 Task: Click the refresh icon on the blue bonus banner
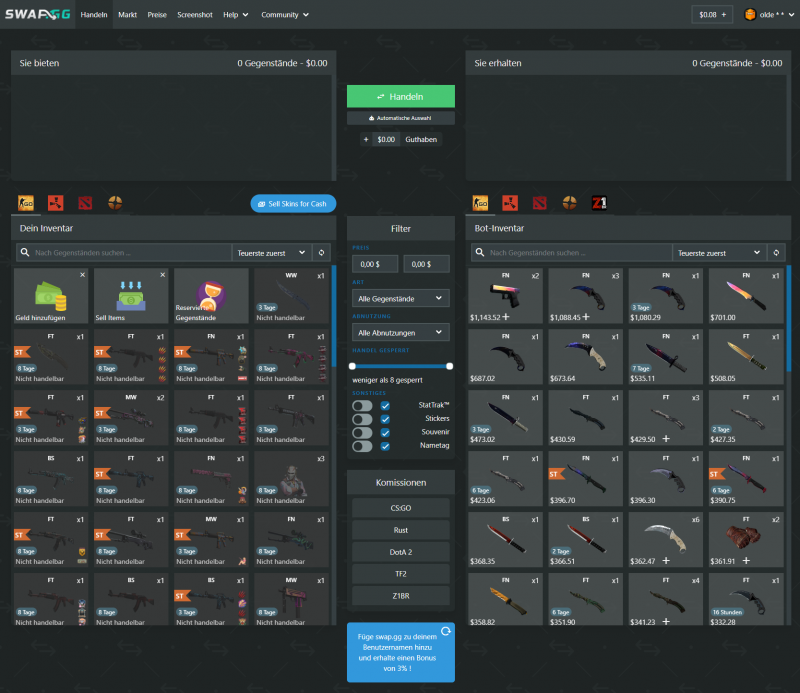pyautogui.click(x=446, y=631)
